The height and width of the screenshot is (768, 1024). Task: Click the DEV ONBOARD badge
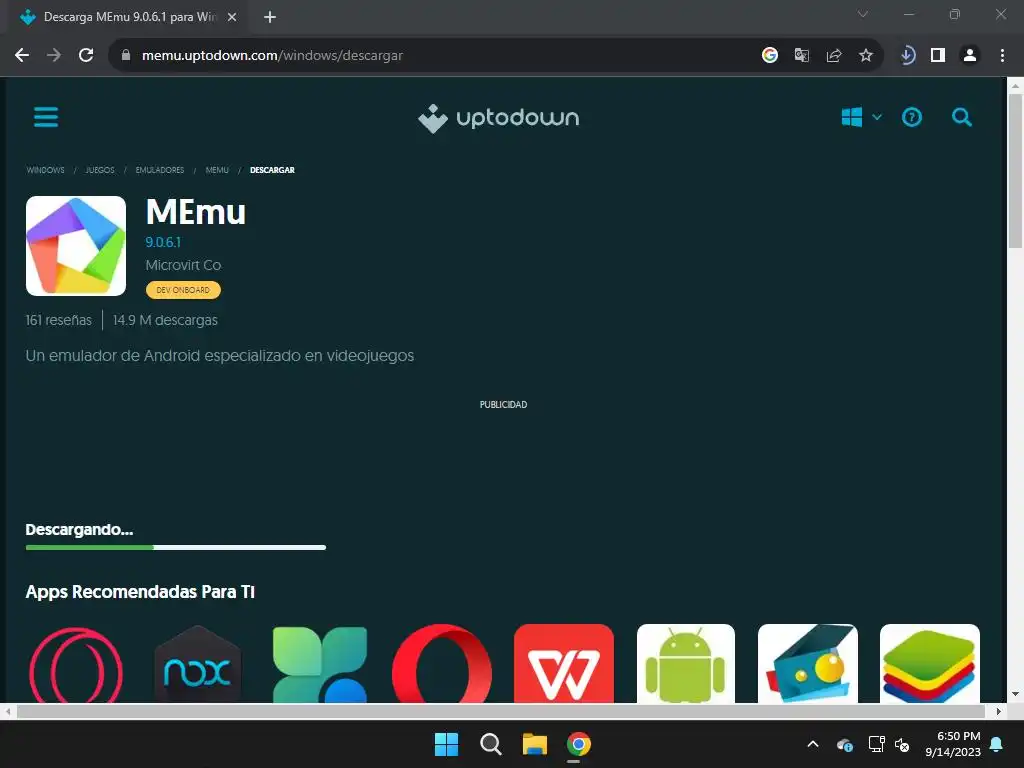pos(183,290)
